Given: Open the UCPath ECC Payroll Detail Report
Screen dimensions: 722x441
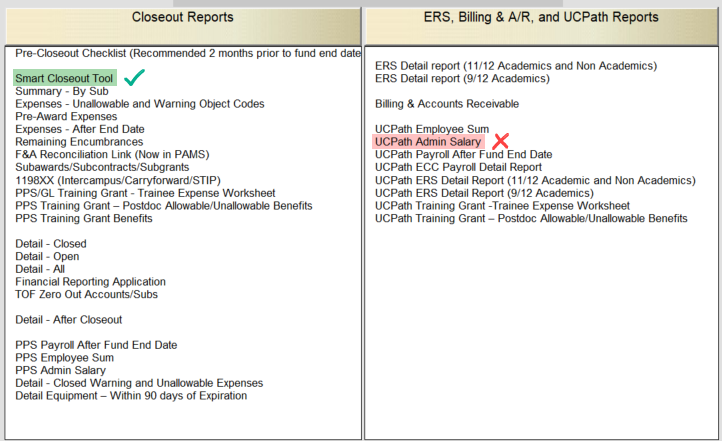Looking at the screenshot, I should click(x=458, y=167).
